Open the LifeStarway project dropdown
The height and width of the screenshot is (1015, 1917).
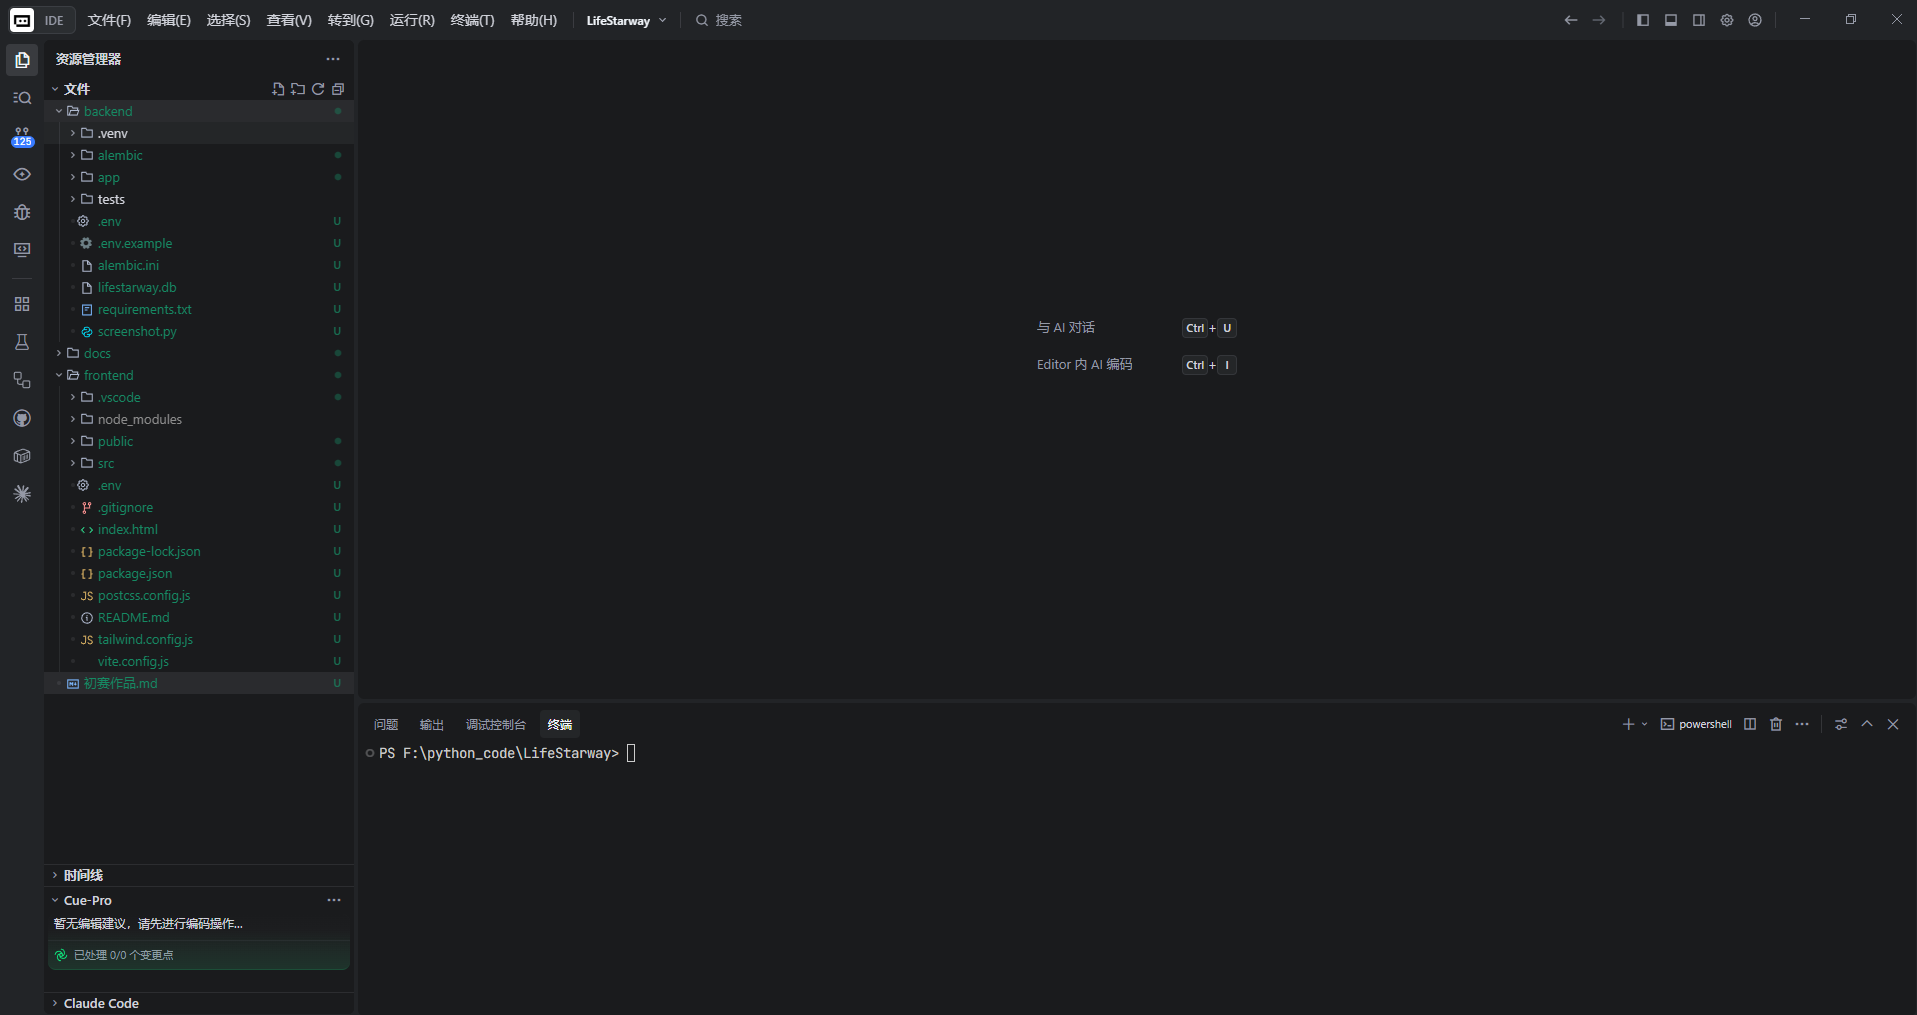tap(626, 20)
